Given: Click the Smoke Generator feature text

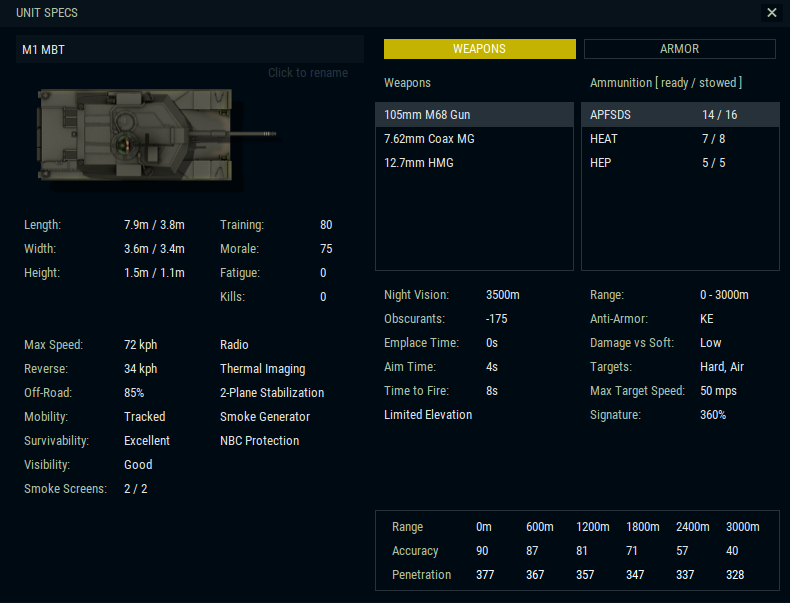Looking at the screenshot, I should pyautogui.click(x=265, y=417).
